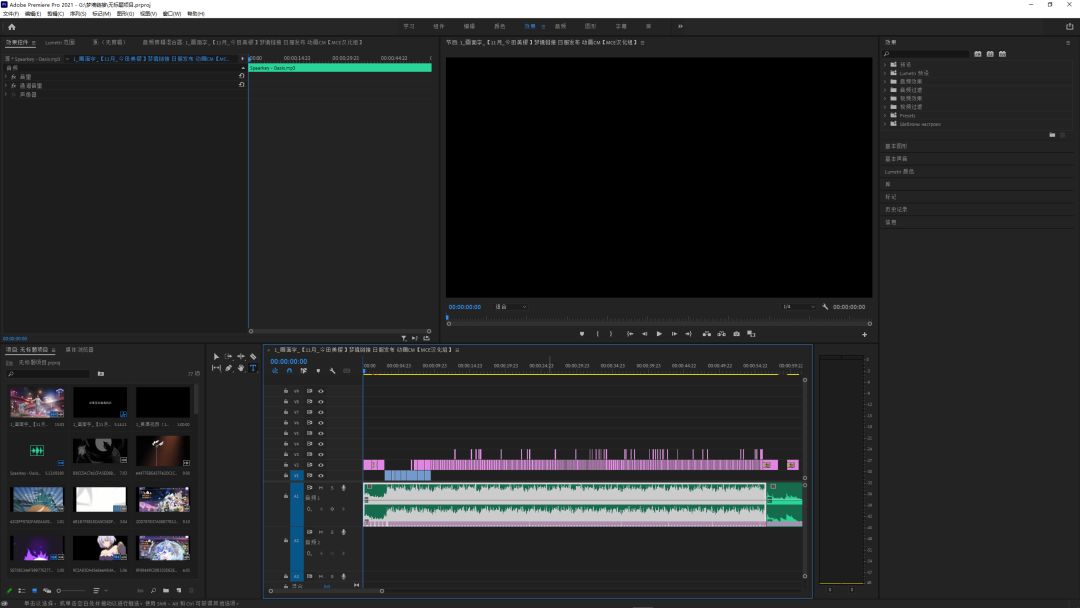Toggle the lock on video track V2
This screenshot has width=1080, height=608.
(x=286, y=465)
